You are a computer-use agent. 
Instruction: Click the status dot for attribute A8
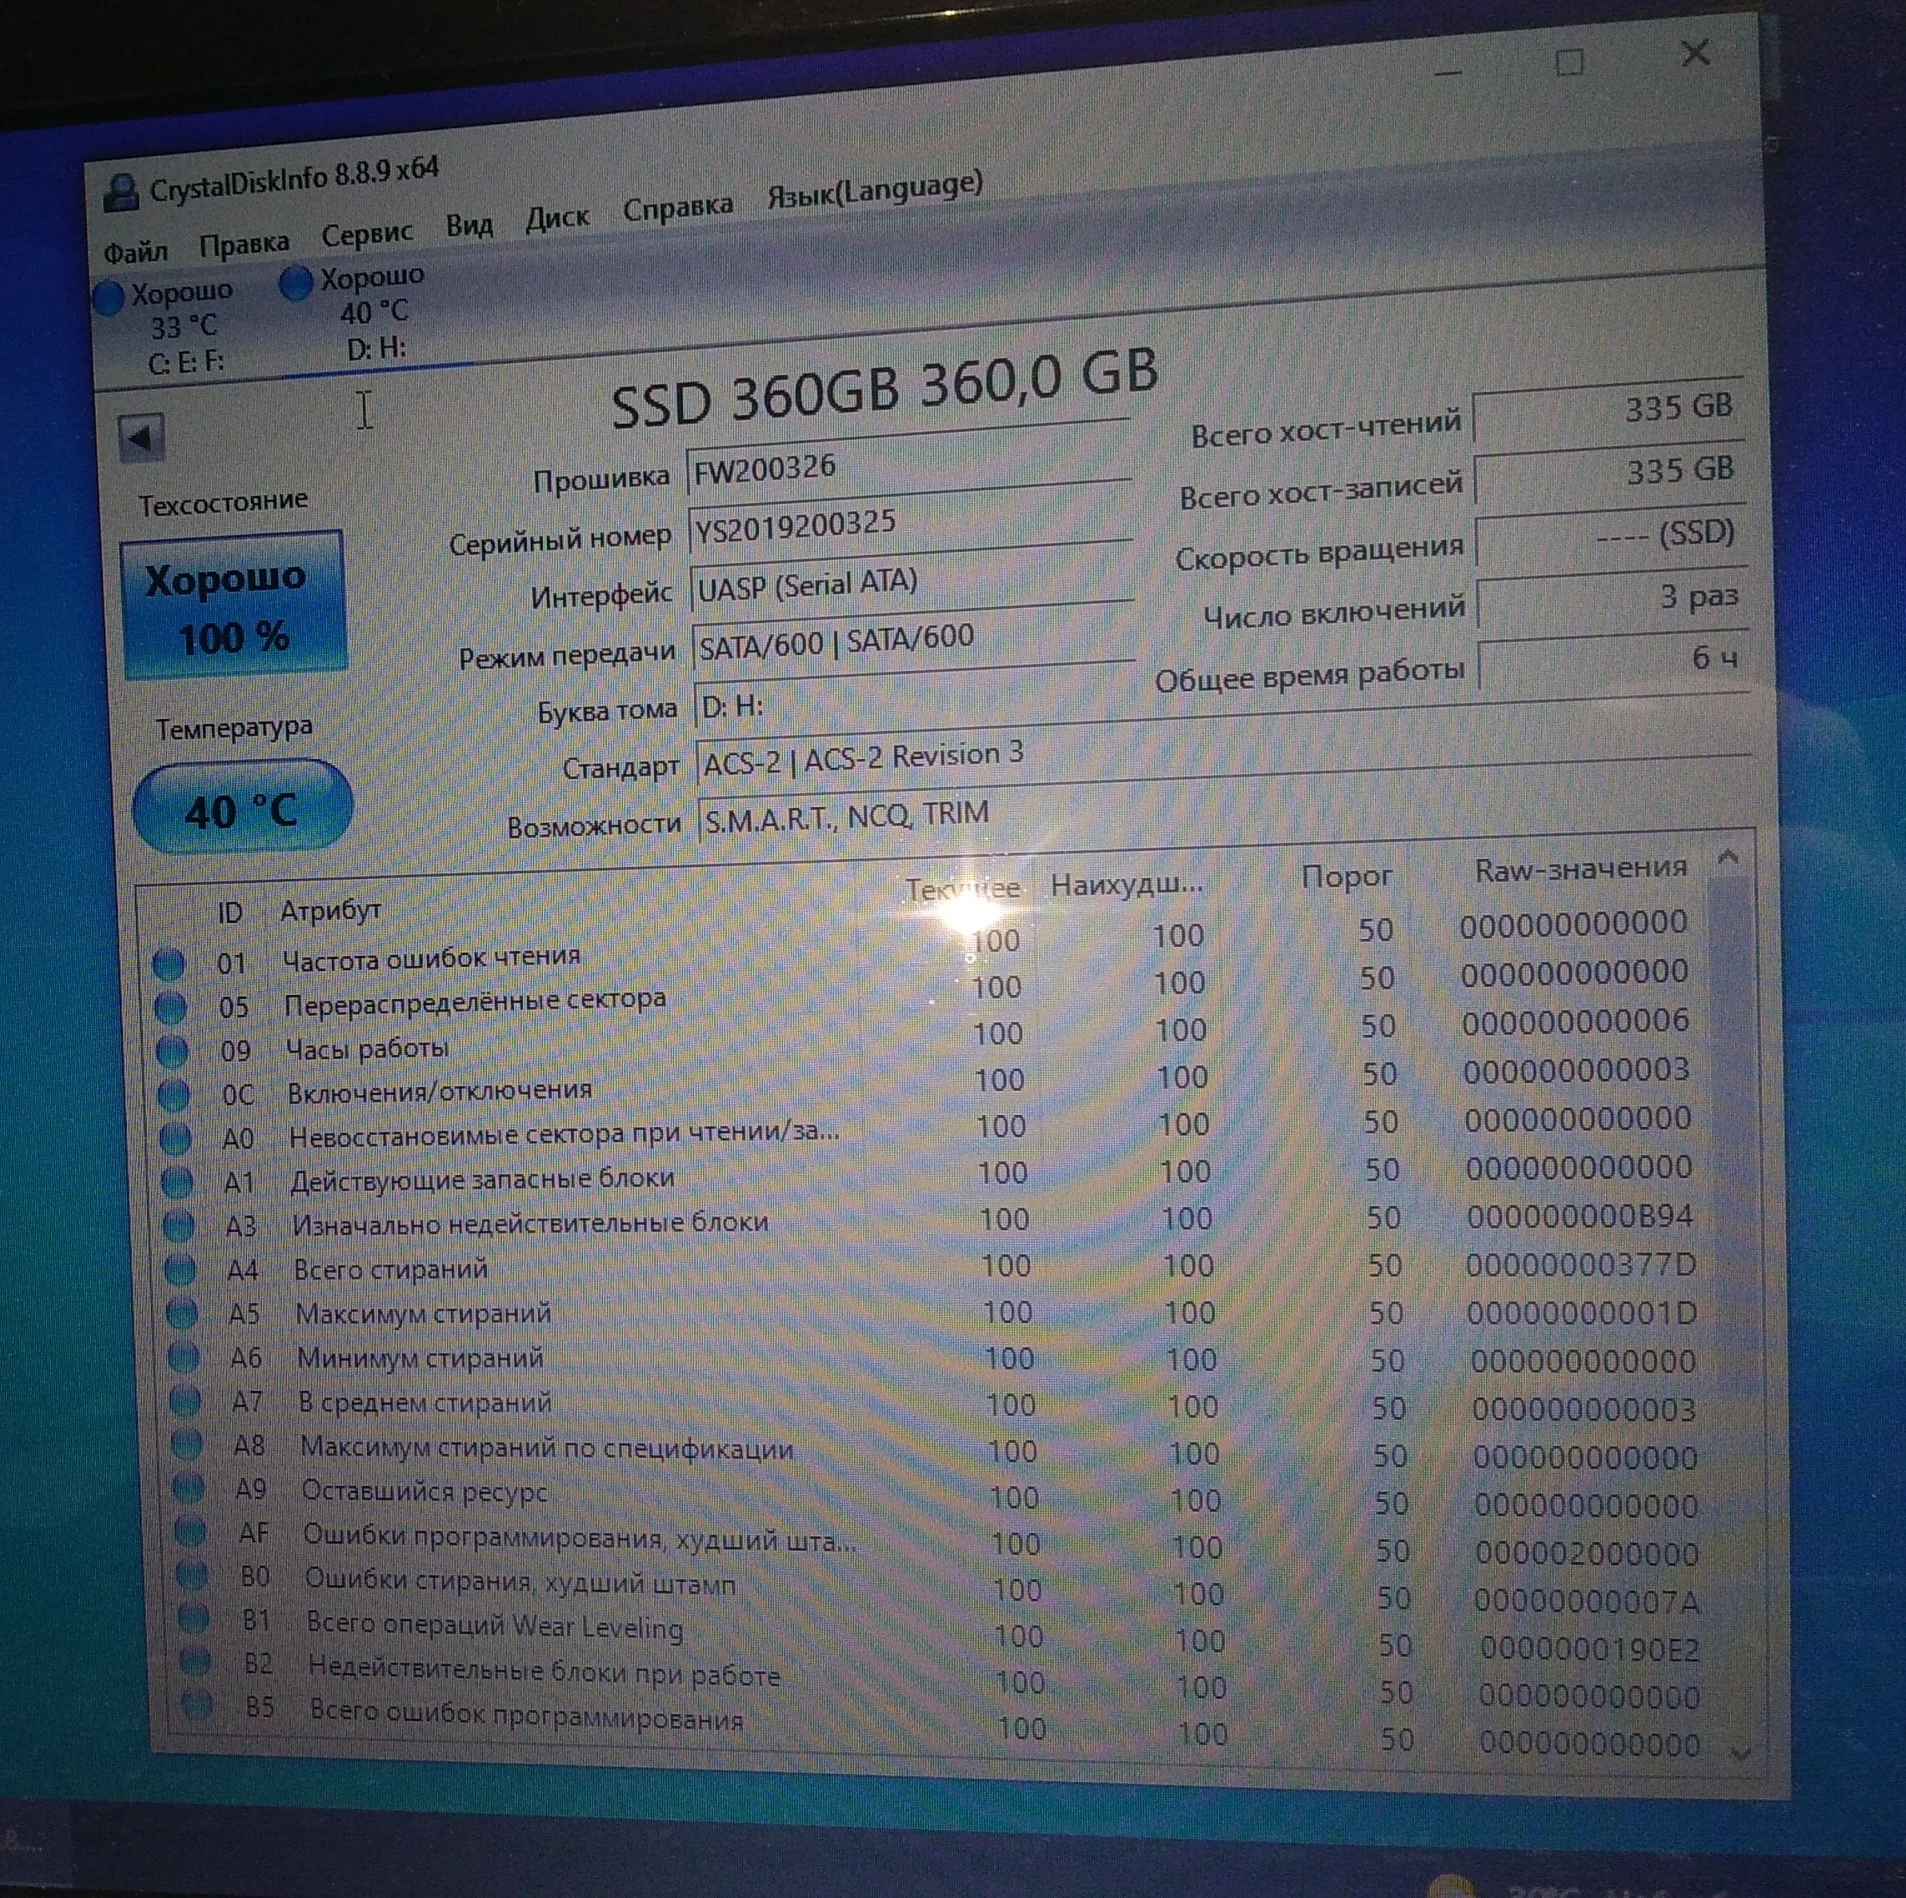pos(188,1443)
